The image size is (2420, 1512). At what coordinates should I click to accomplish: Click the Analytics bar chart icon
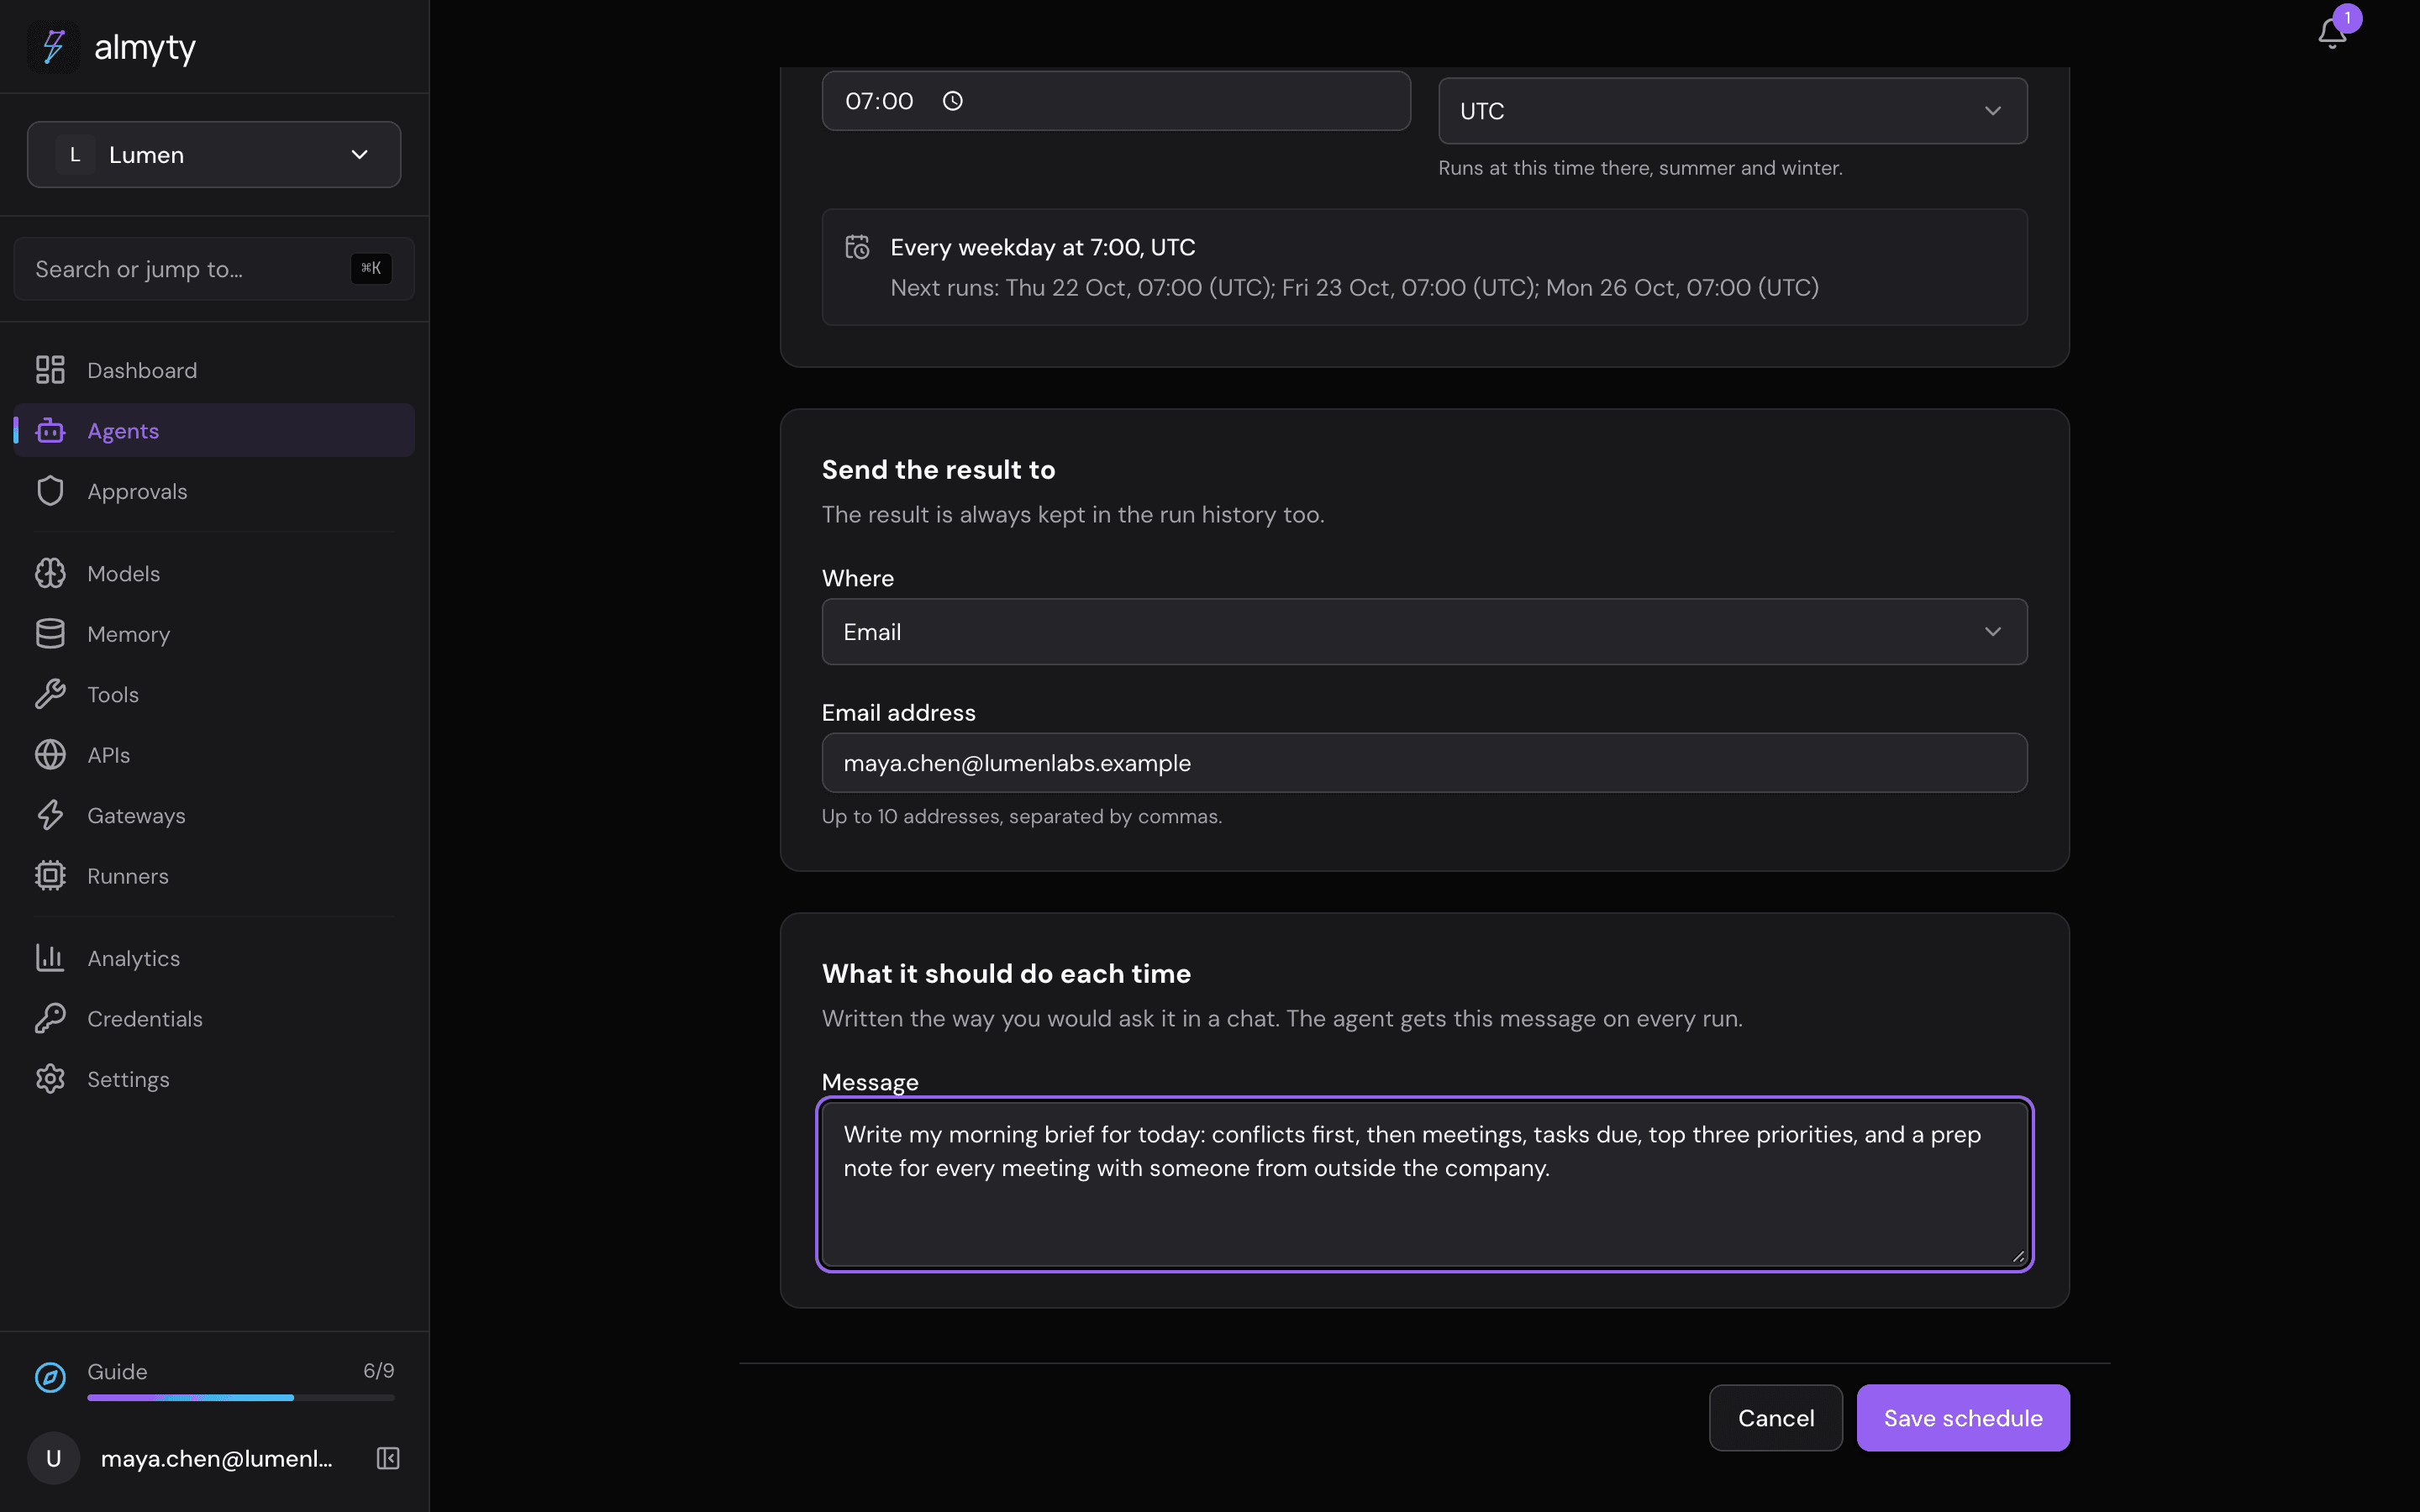[50, 958]
